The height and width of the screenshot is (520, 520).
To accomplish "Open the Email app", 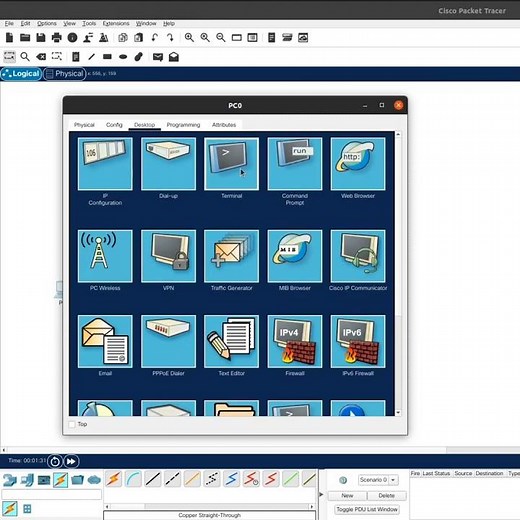I will pos(105,341).
